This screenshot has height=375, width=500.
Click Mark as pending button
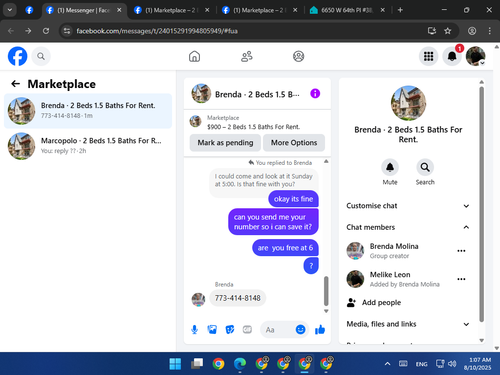(225, 143)
